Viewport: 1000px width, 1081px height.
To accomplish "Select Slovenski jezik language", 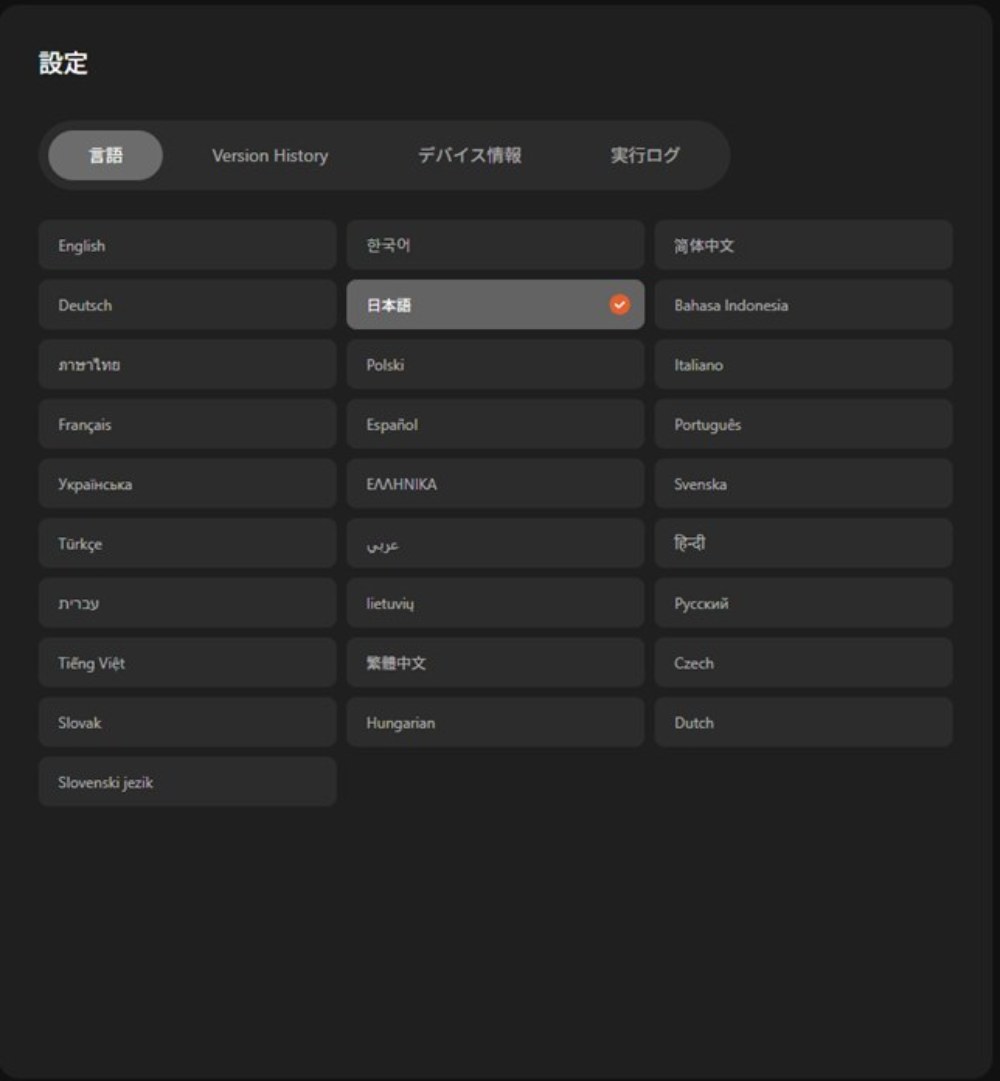I will (187, 782).
